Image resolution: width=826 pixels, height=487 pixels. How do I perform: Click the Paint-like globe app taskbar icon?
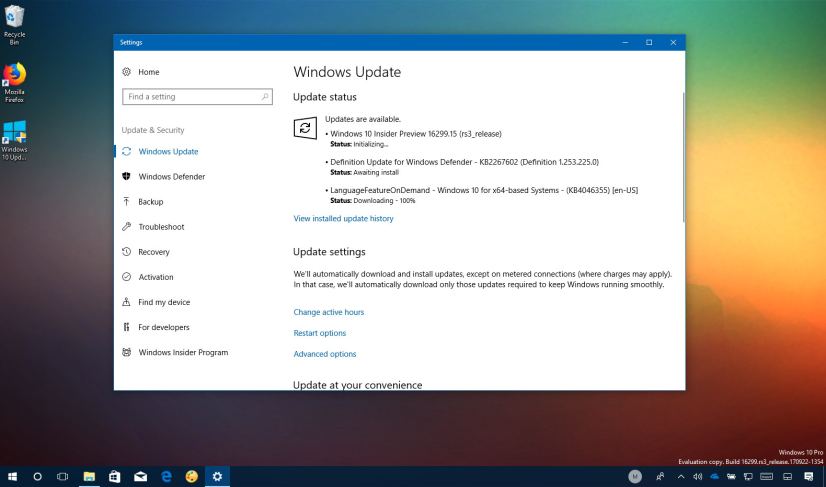tap(192, 476)
